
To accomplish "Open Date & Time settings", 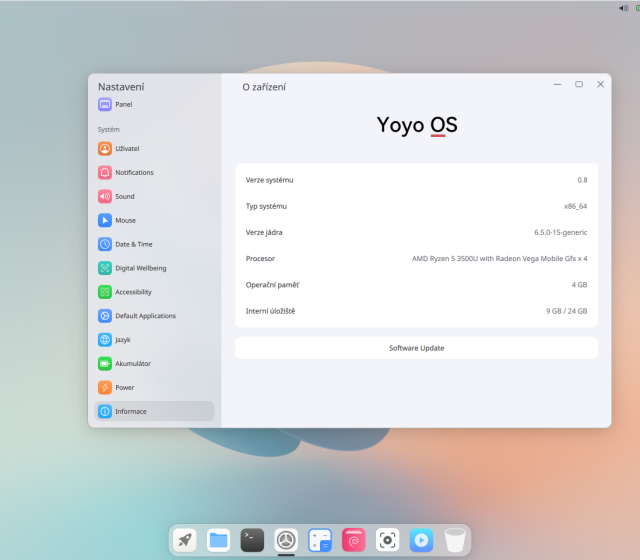I will click(x=133, y=244).
